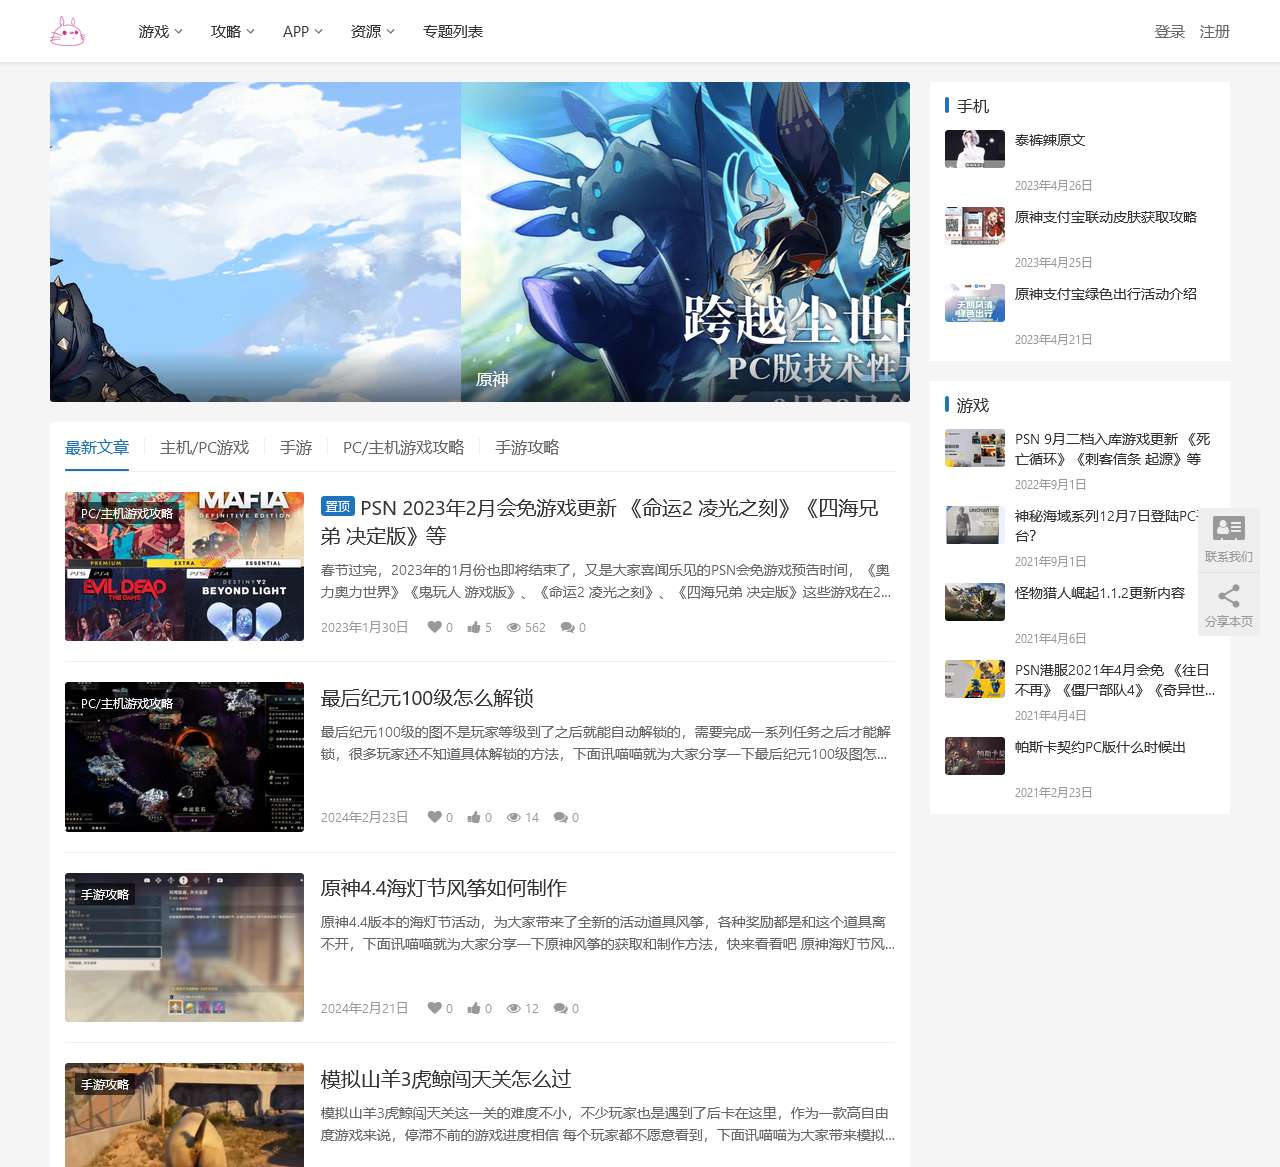
Task: Click eye views icon on PSN 2023年2月 article
Action: click(x=513, y=627)
